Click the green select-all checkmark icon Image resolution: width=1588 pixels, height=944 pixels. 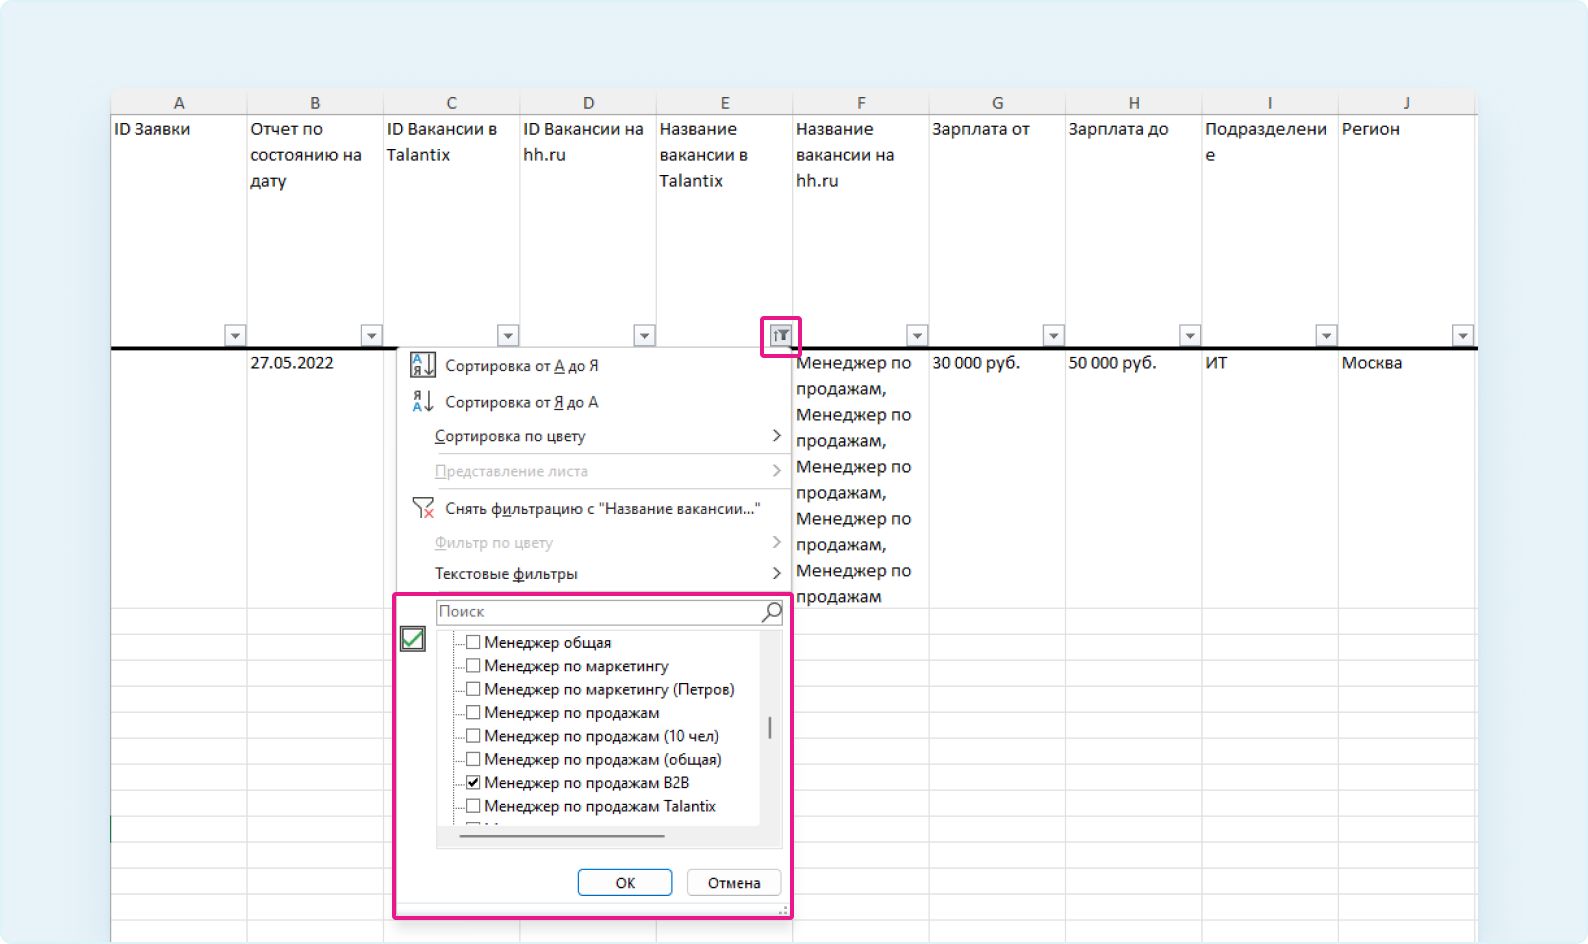412,639
